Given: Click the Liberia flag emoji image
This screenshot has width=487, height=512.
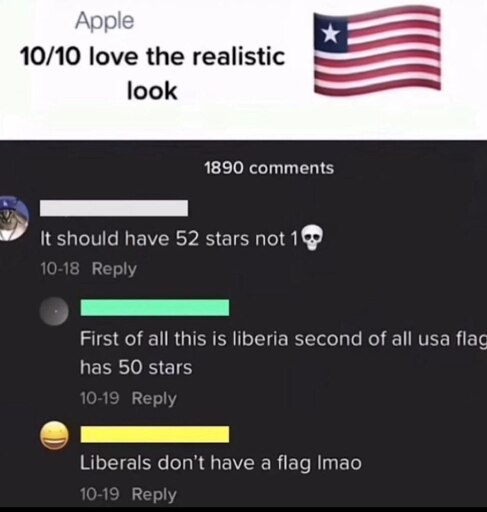Looking at the screenshot, I should (377, 51).
